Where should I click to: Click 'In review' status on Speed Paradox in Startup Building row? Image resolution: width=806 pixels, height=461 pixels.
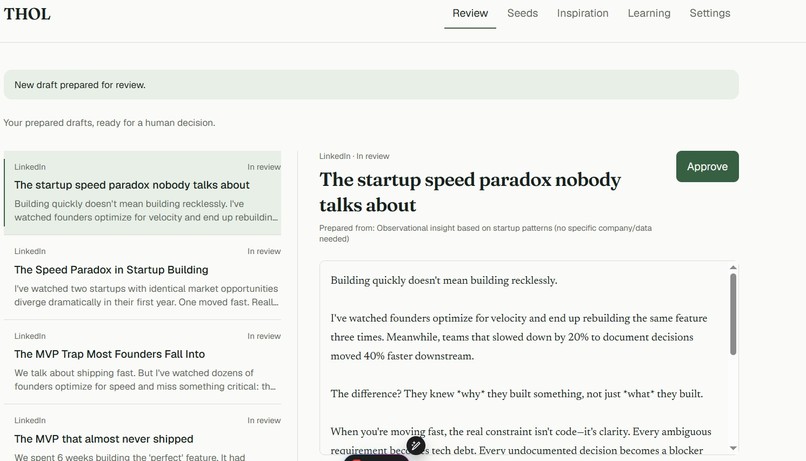pos(264,251)
